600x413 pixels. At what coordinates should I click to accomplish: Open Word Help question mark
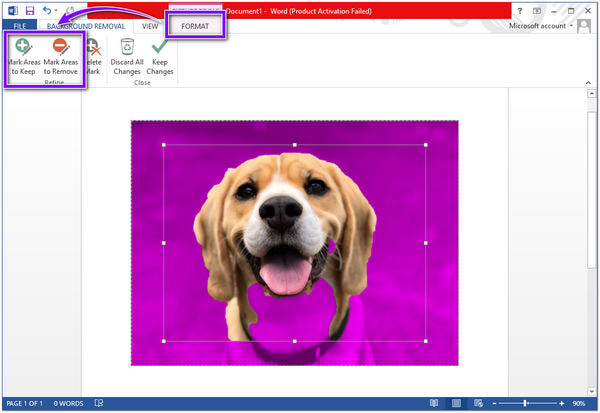[519, 11]
